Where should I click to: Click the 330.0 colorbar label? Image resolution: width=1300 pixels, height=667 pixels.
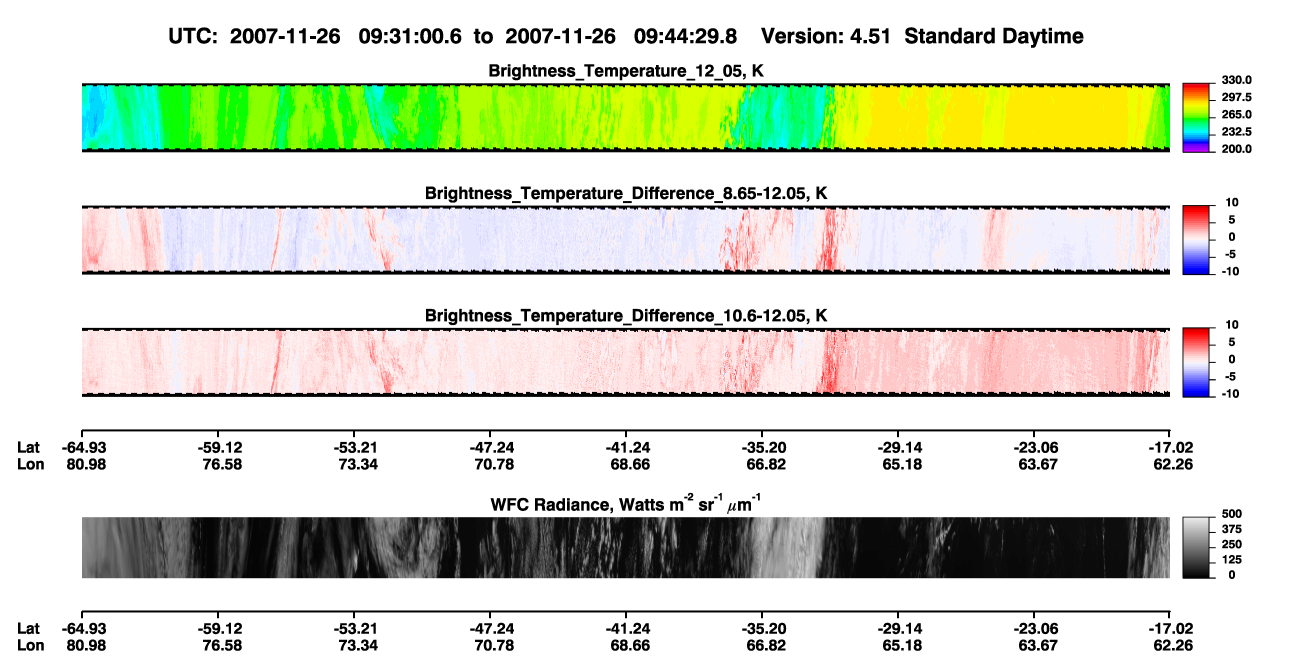(x=1236, y=80)
